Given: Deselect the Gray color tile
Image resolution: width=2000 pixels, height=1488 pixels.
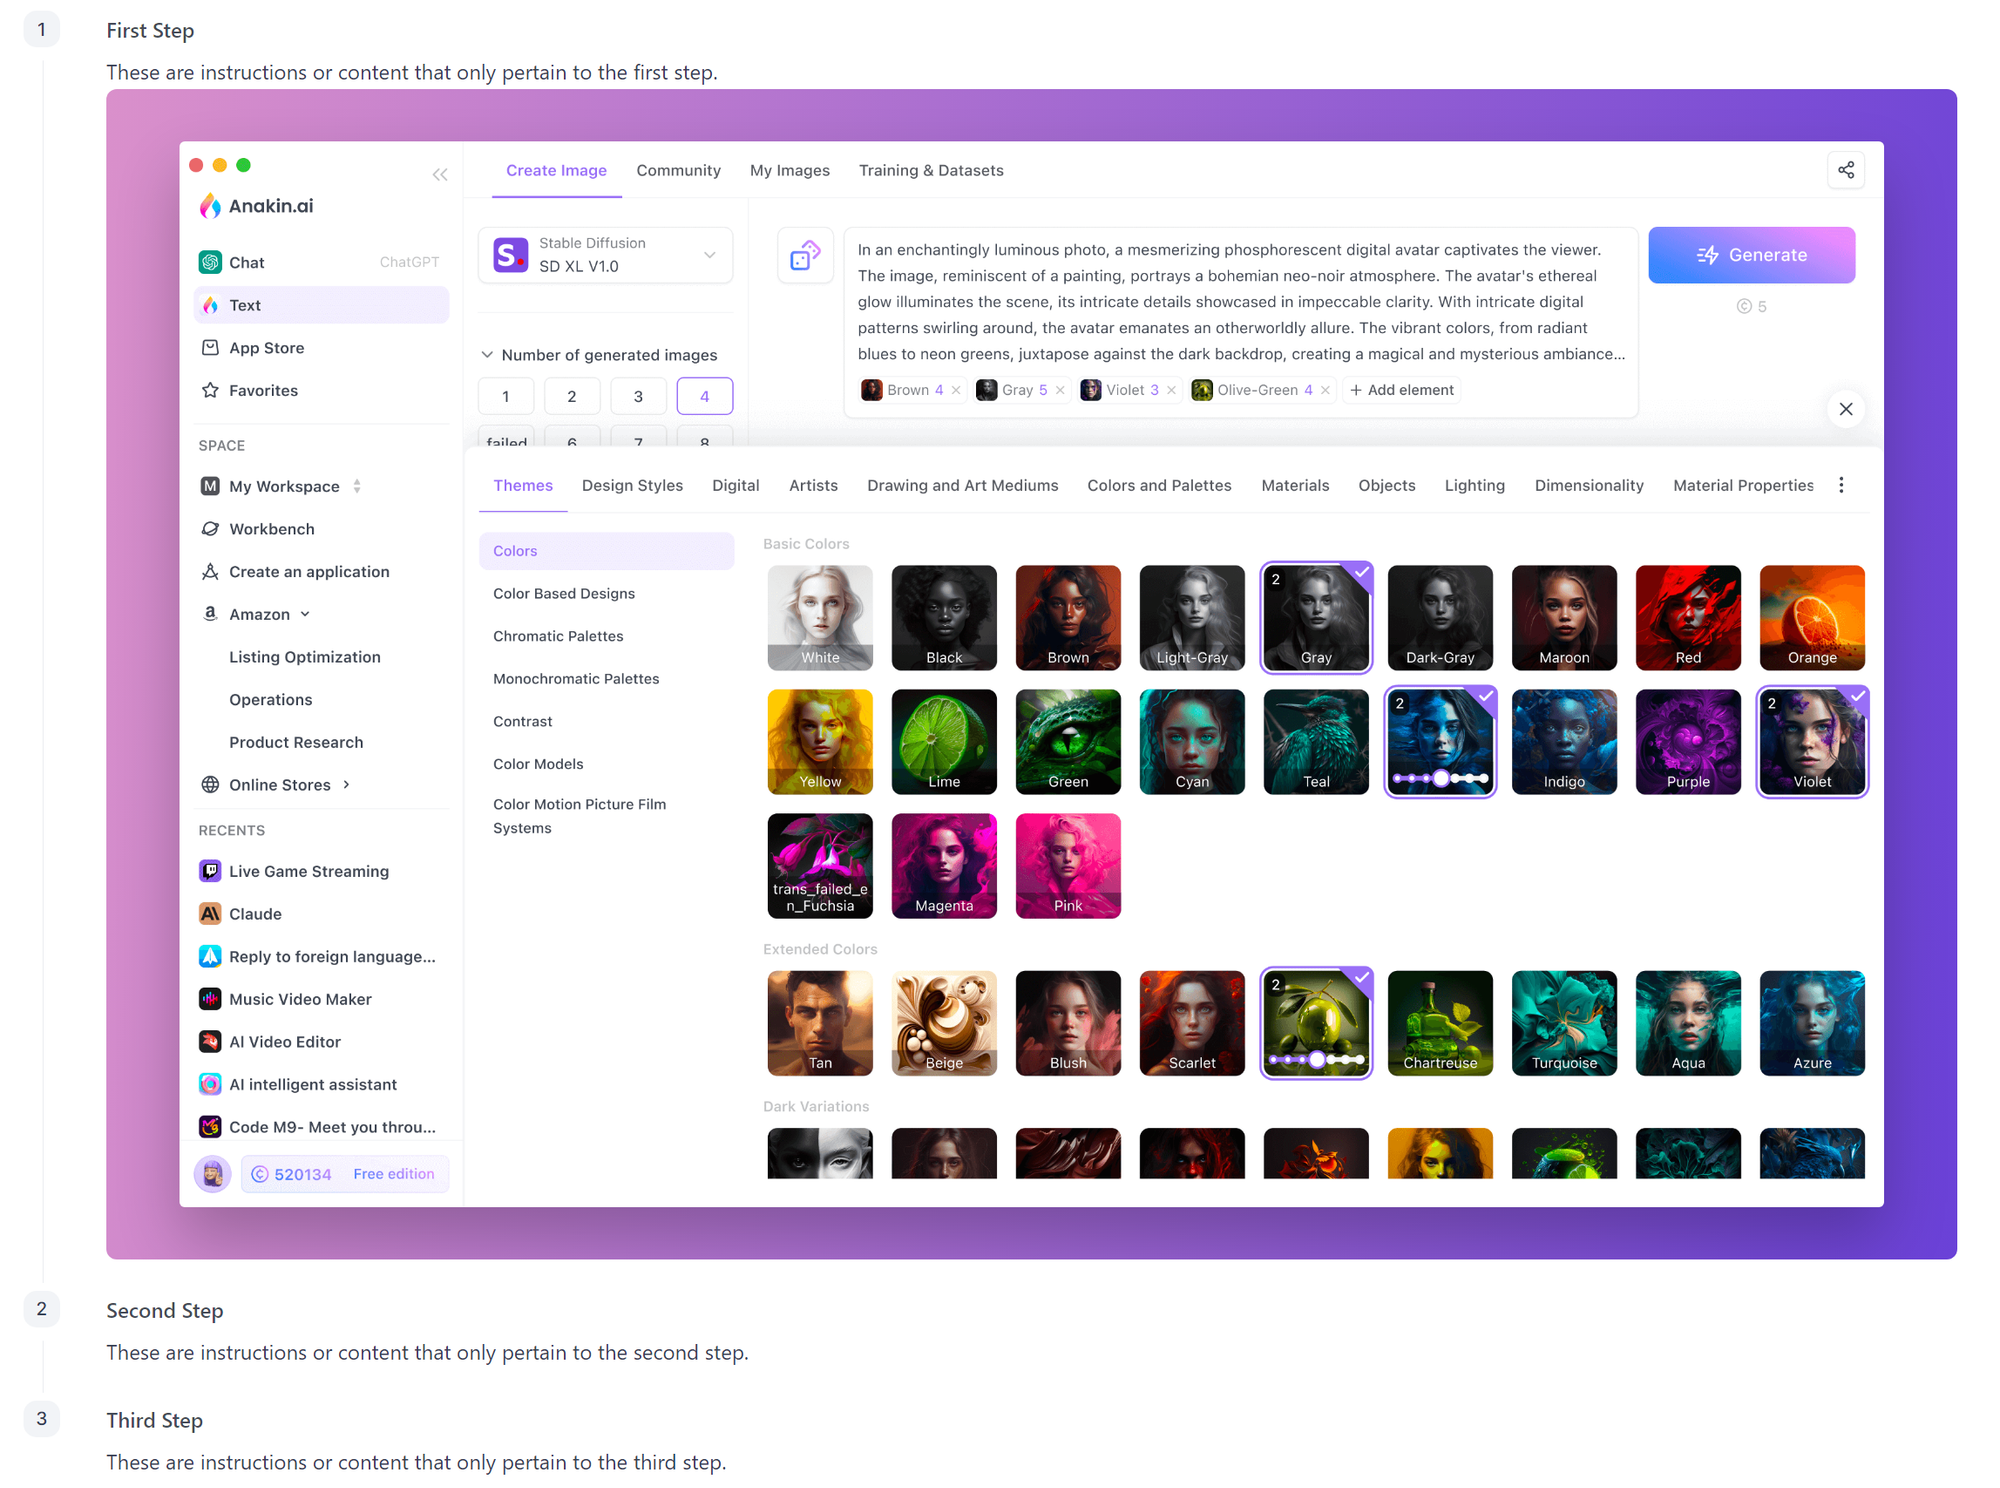Looking at the screenshot, I should [1316, 618].
